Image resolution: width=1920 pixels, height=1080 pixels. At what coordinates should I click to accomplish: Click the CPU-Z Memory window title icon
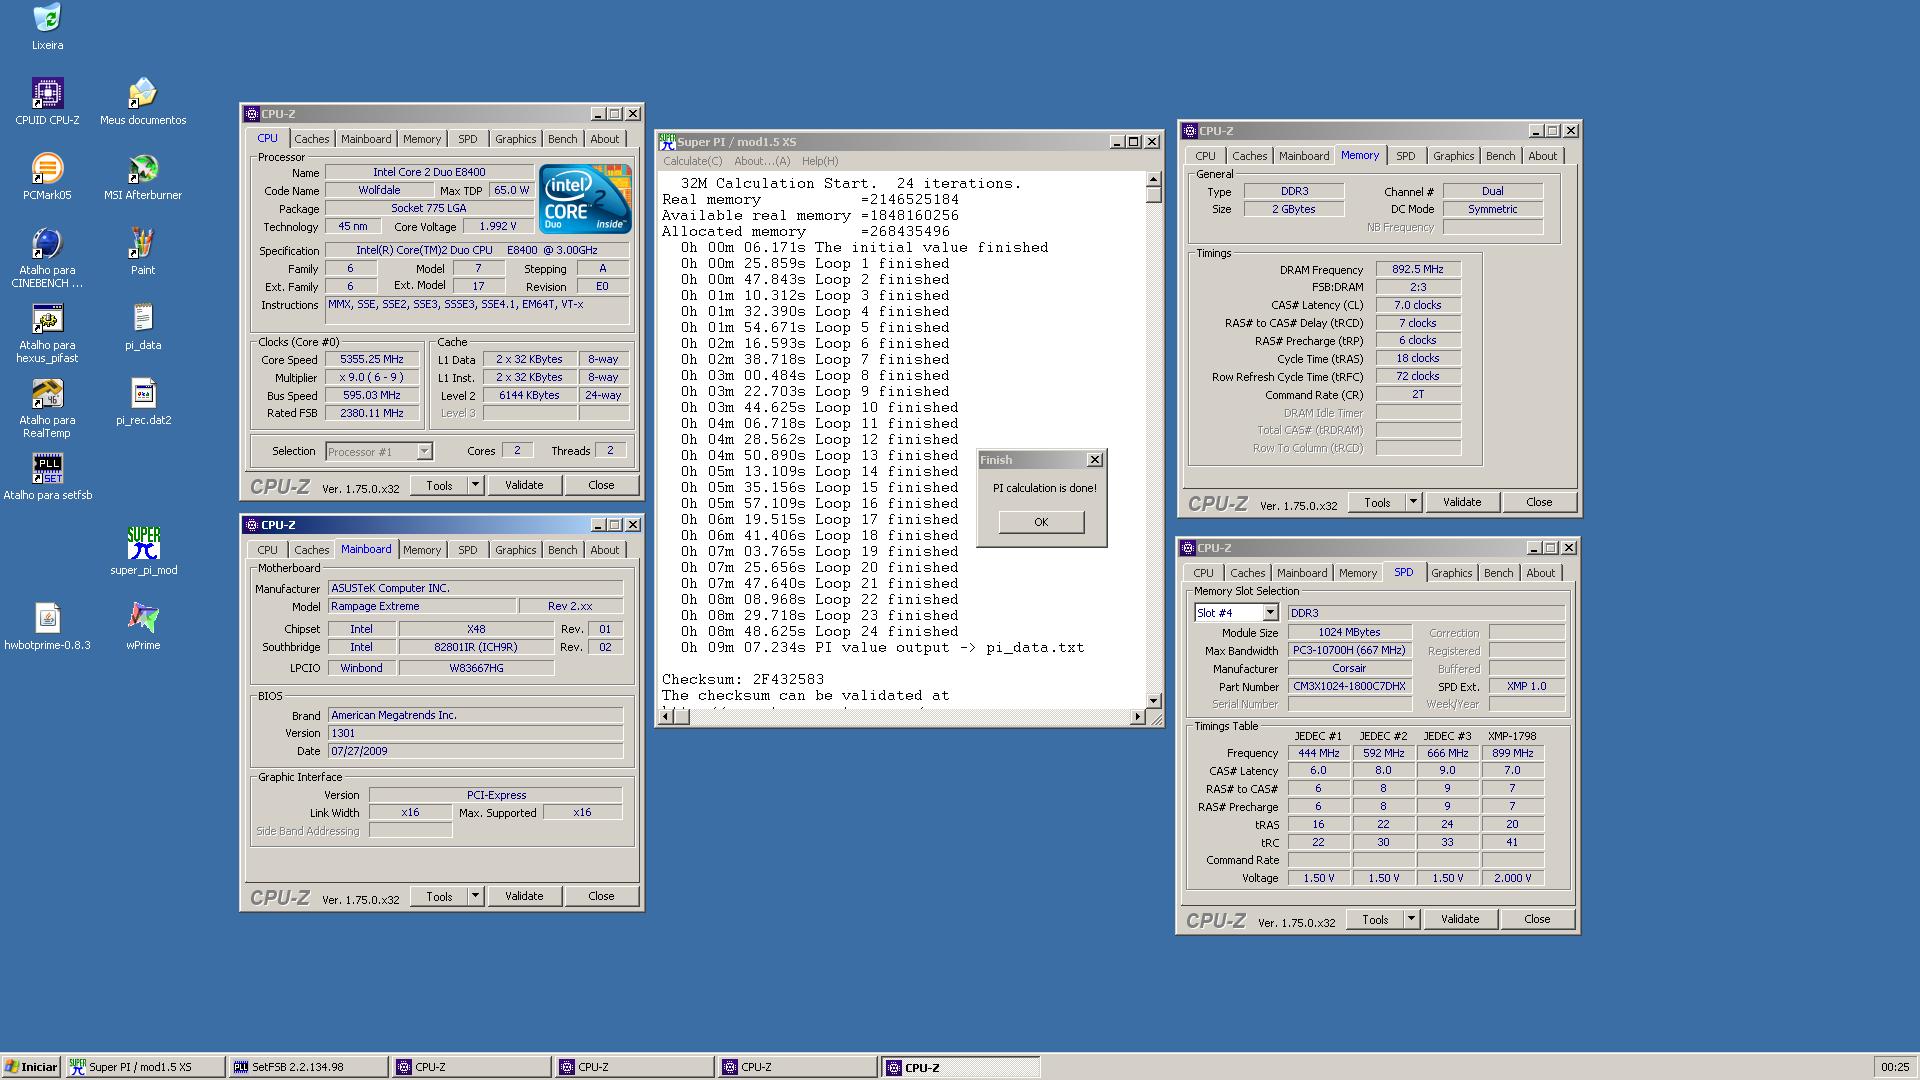click(x=1189, y=131)
